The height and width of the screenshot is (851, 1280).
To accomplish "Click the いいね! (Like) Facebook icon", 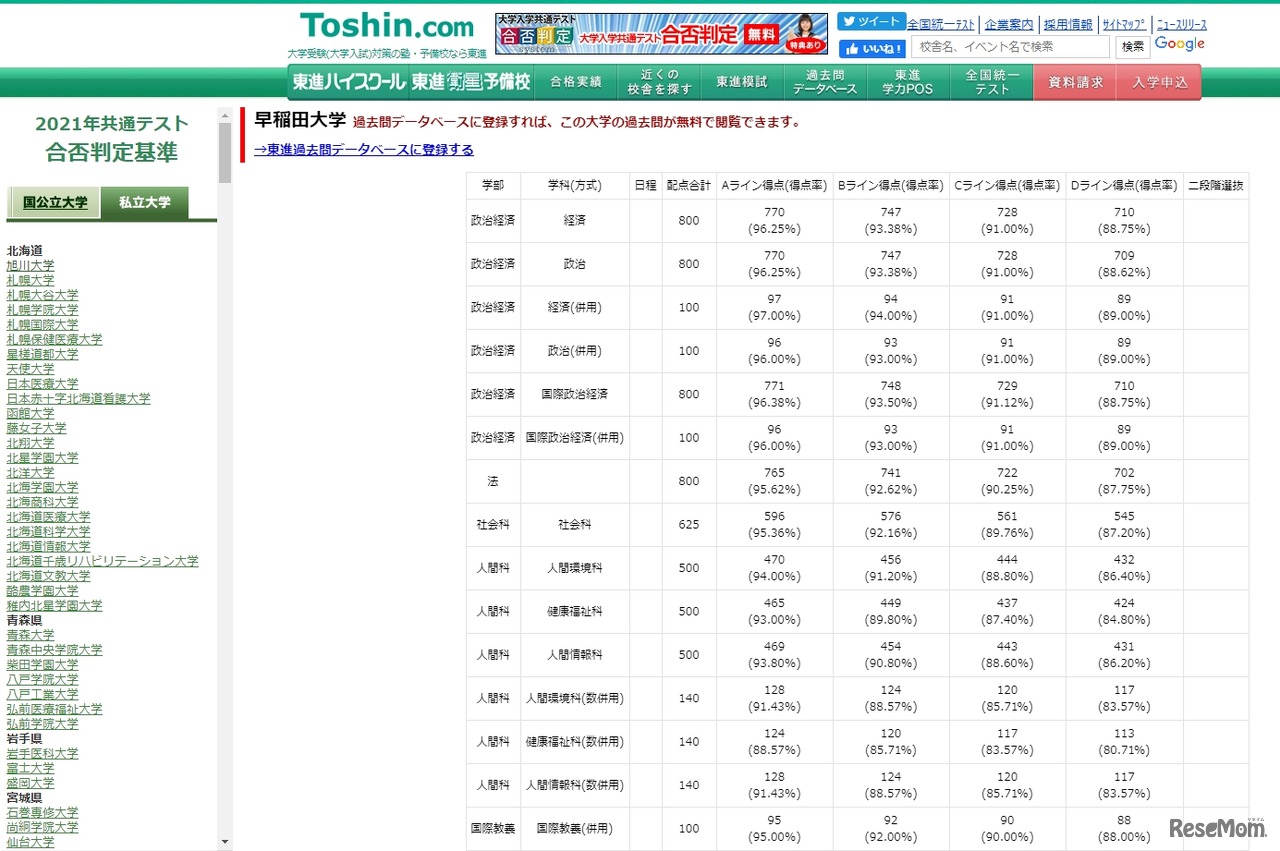I will (873, 48).
